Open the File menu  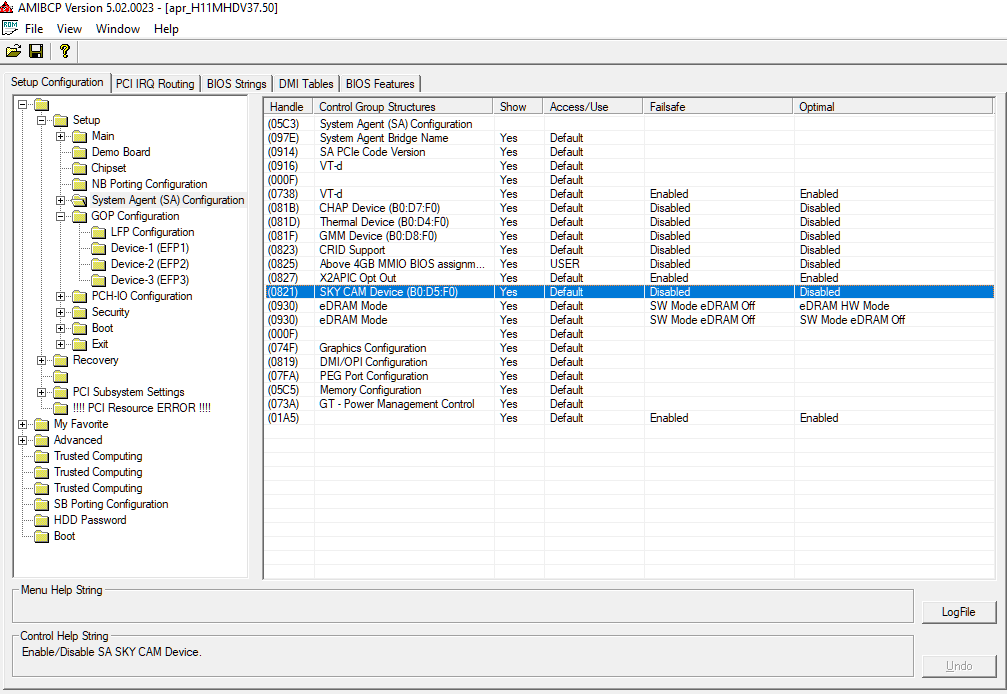(x=34, y=29)
